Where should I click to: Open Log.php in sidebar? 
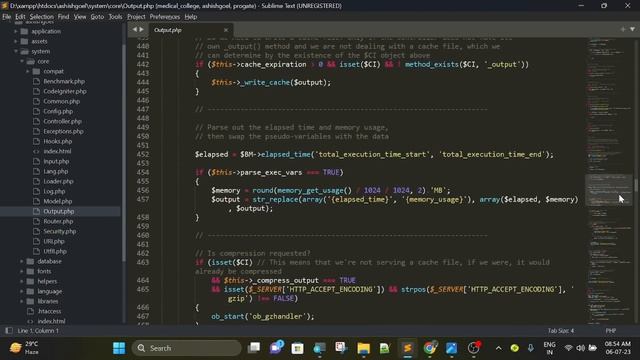pos(54,191)
